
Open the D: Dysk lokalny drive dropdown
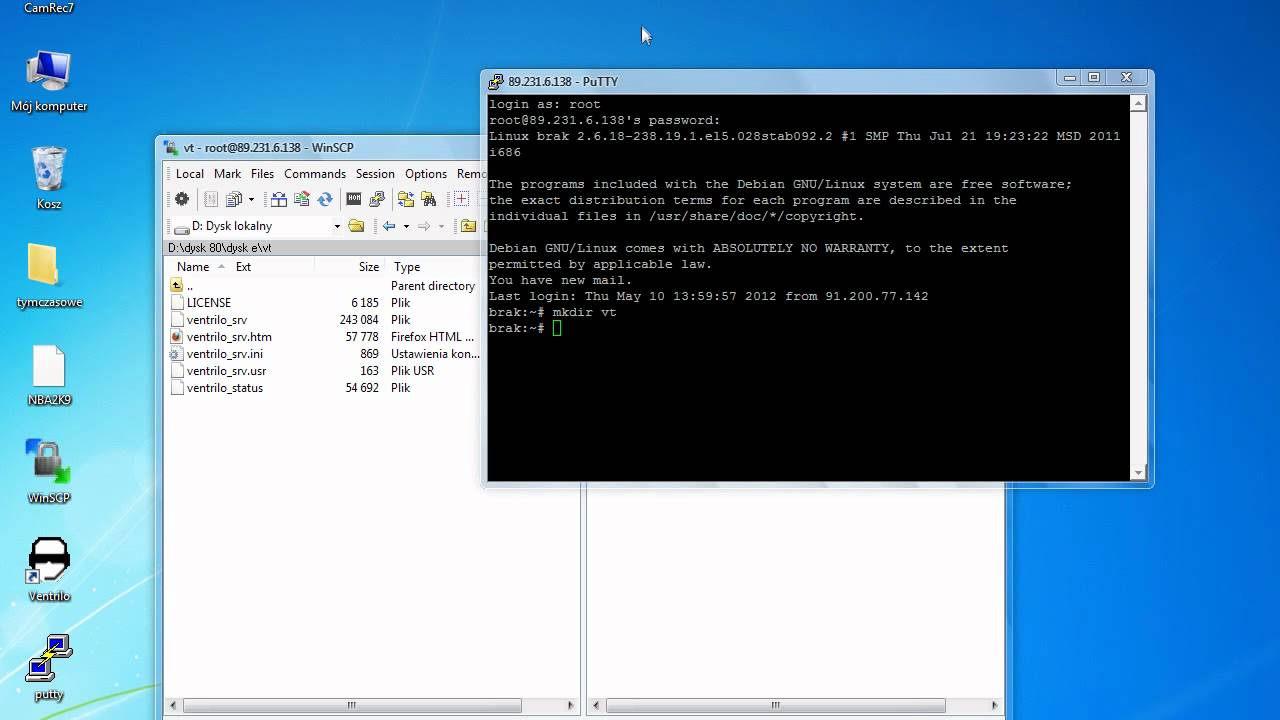coord(337,226)
